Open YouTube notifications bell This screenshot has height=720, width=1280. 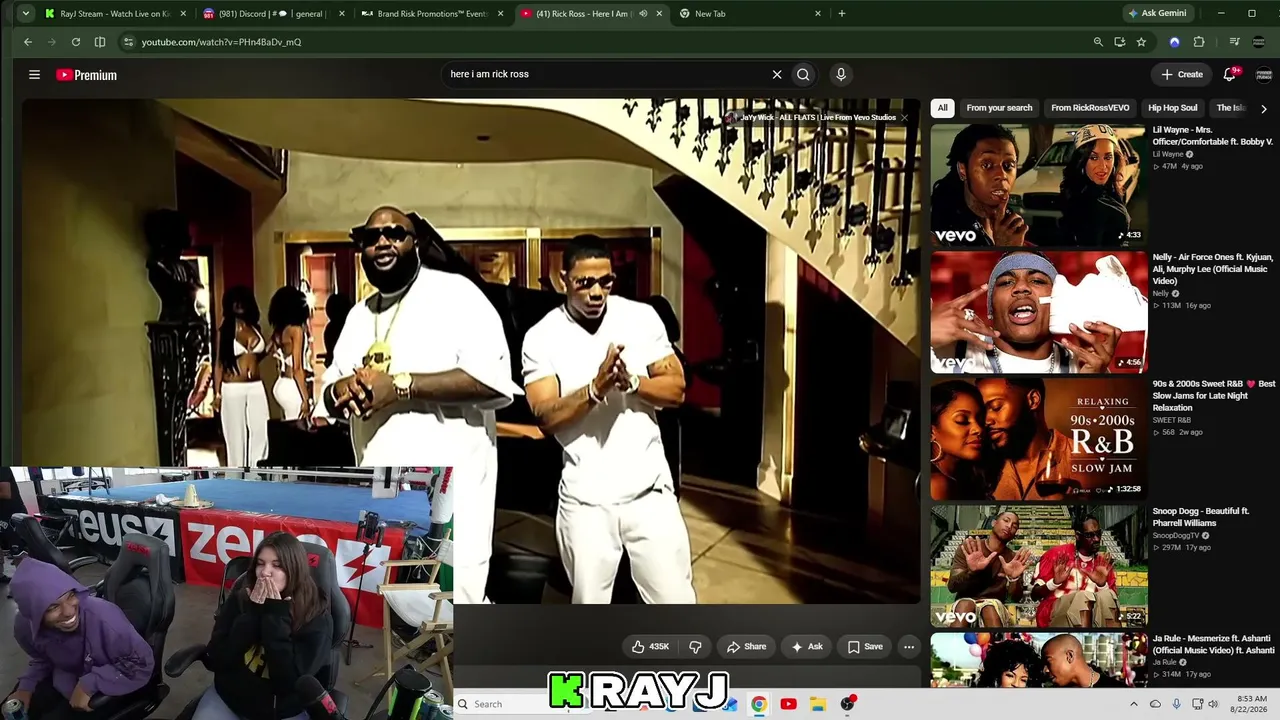1230,74
